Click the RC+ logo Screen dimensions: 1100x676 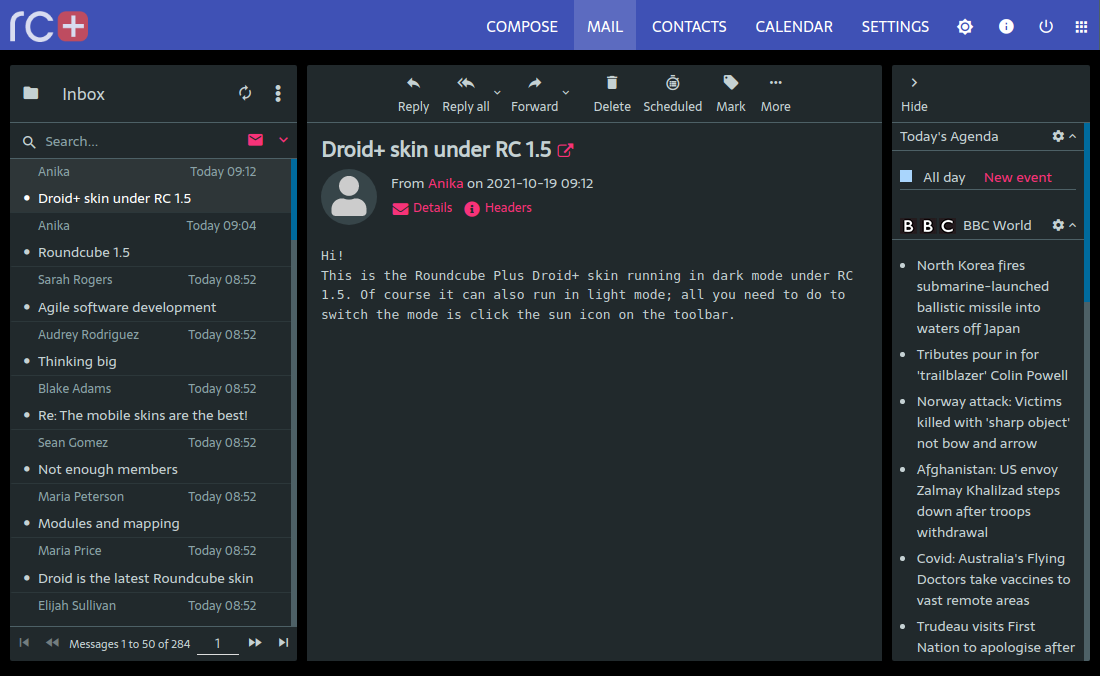click(49, 27)
